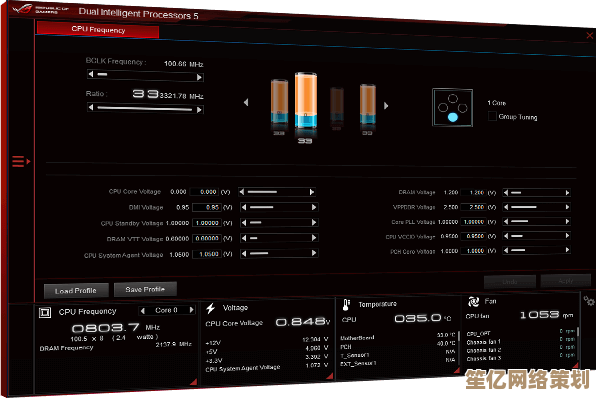Select the highlighted blue core circle
Screen dimensions: 596x398
pos(452,117)
